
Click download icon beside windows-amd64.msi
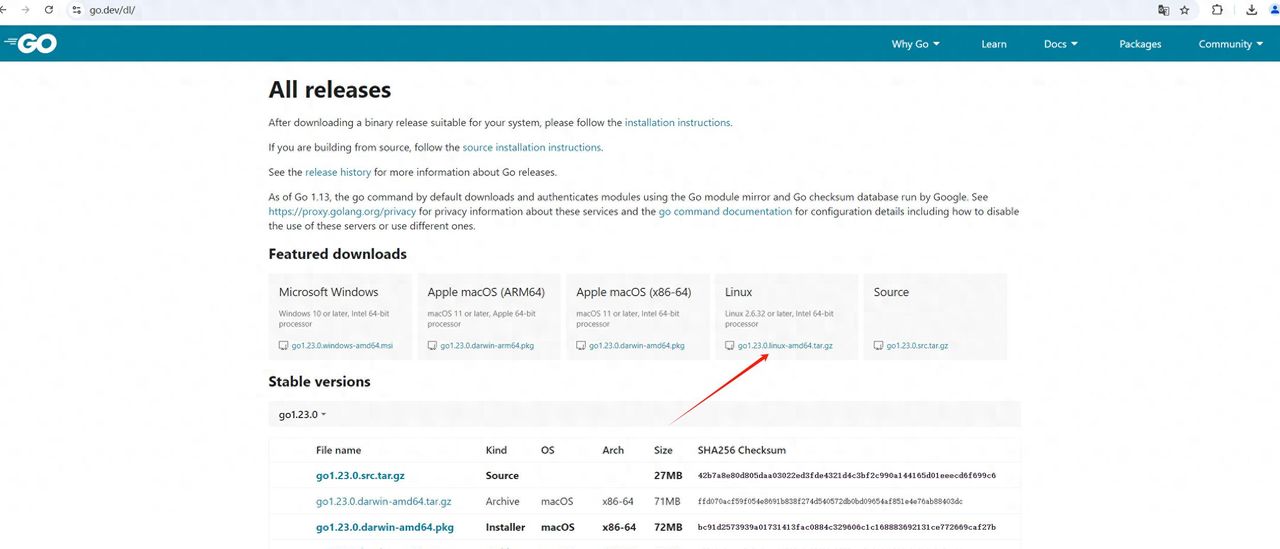(283, 346)
